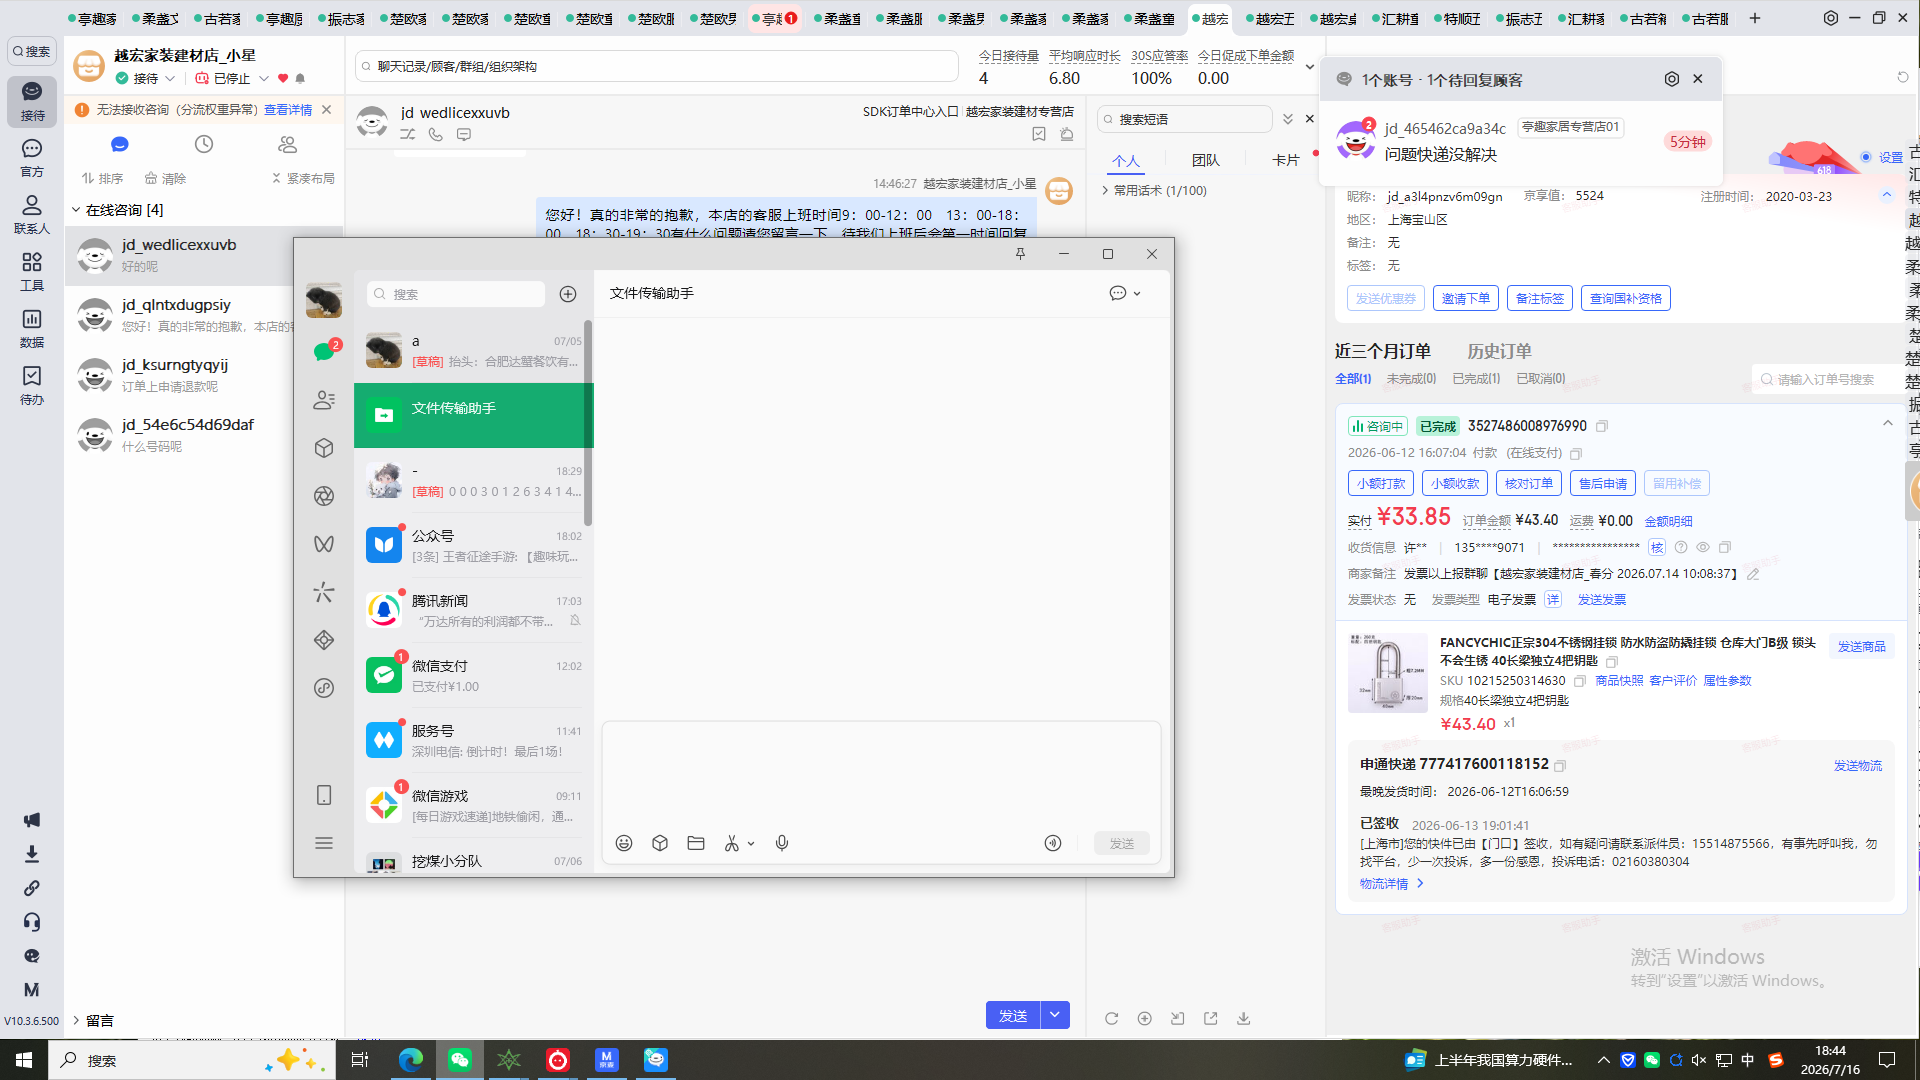Toggle the red heart icon by 已停止
This screenshot has height=1080, width=1920.
pyautogui.click(x=283, y=78)
